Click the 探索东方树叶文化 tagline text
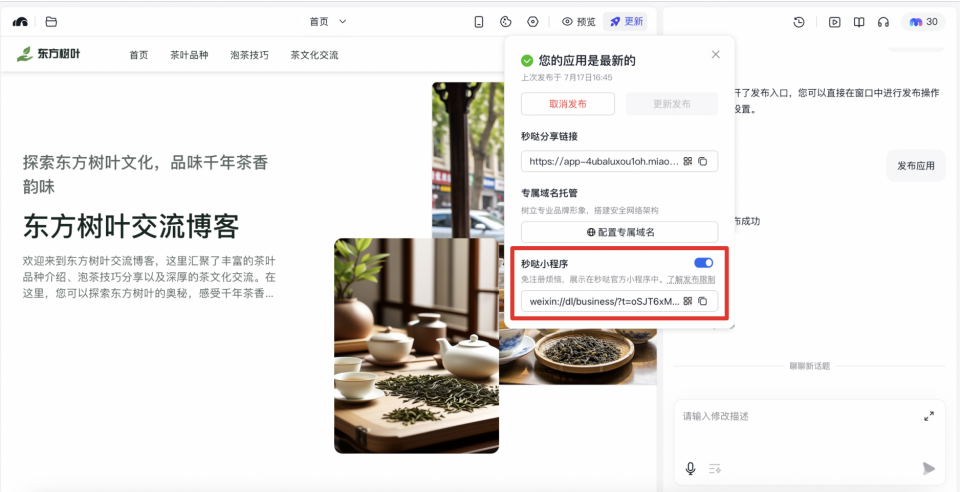The image size is (960, 492). (x=145, y=174)
